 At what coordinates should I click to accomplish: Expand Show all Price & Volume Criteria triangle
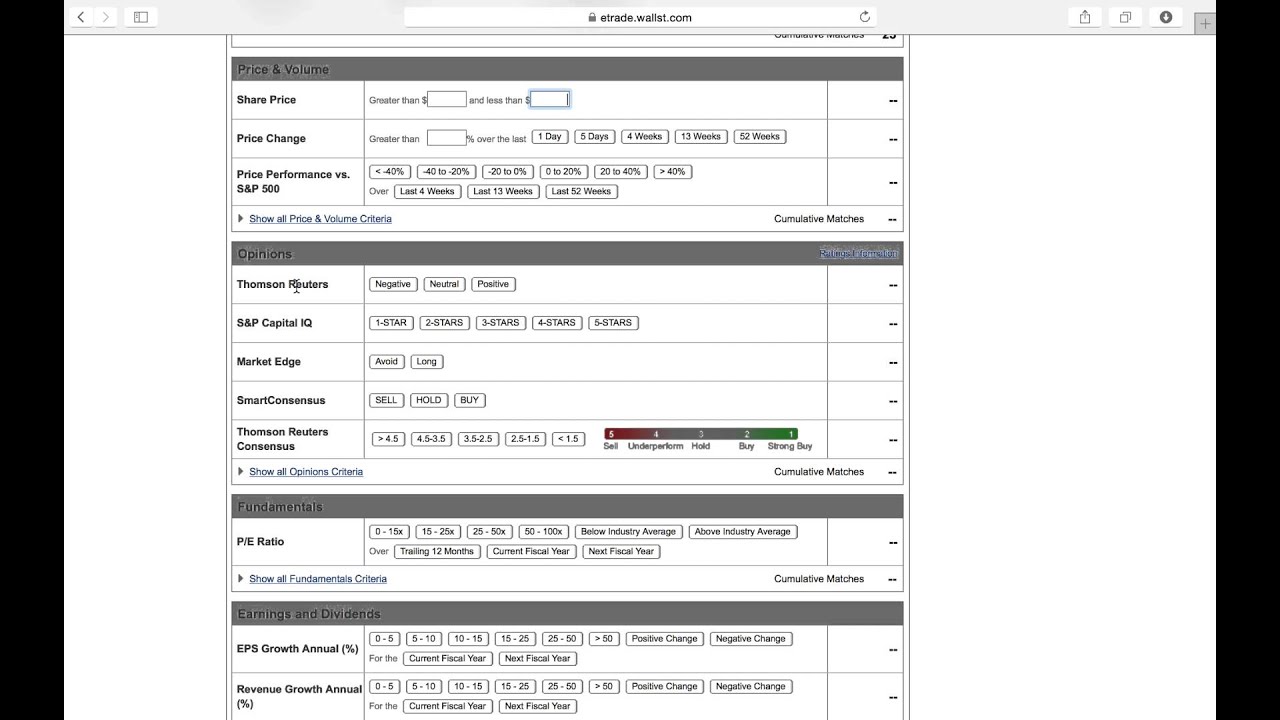241,218
